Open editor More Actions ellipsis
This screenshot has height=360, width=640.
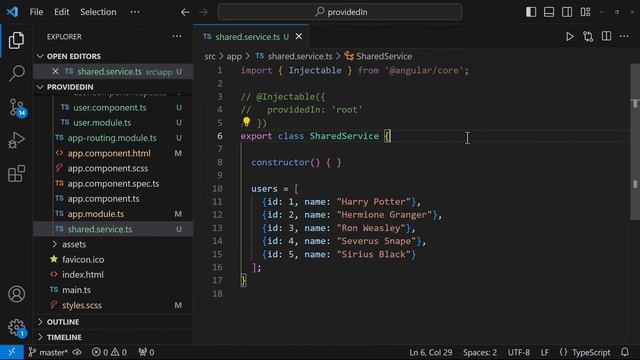[x=624, y=36]
